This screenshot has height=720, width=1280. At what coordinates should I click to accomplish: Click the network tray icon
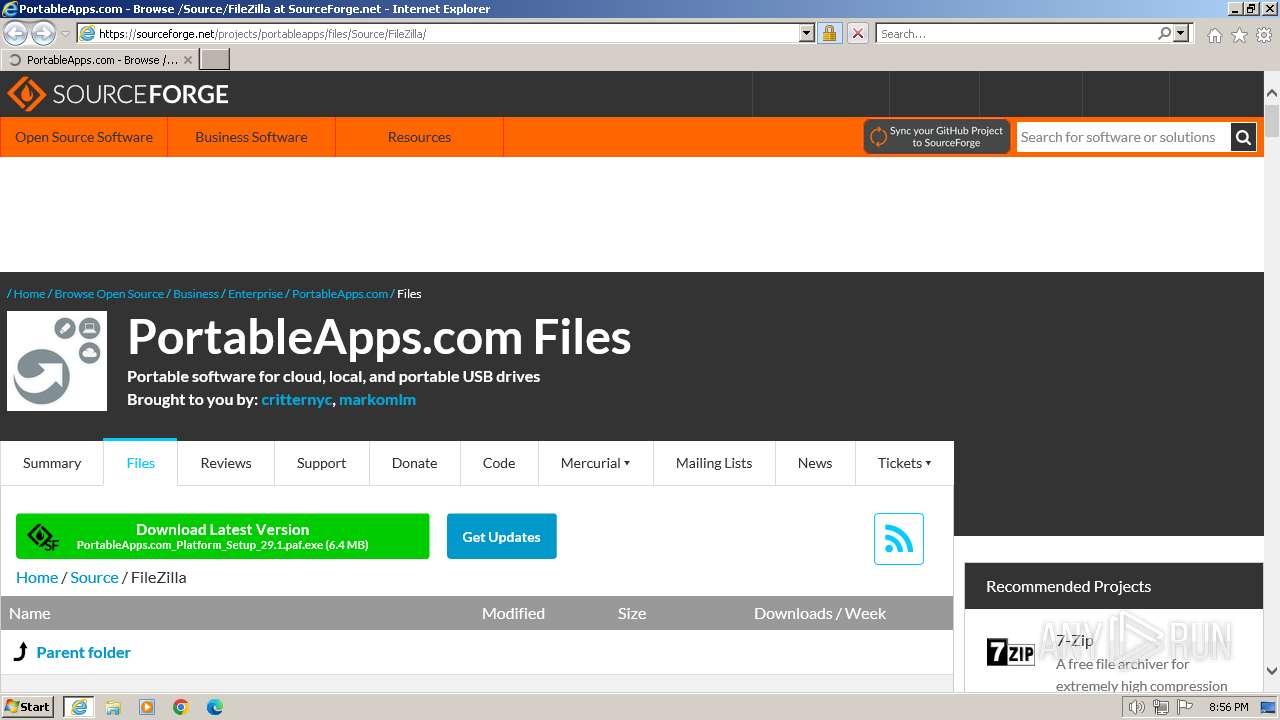pyautogui.click(x=1160, y=707)
